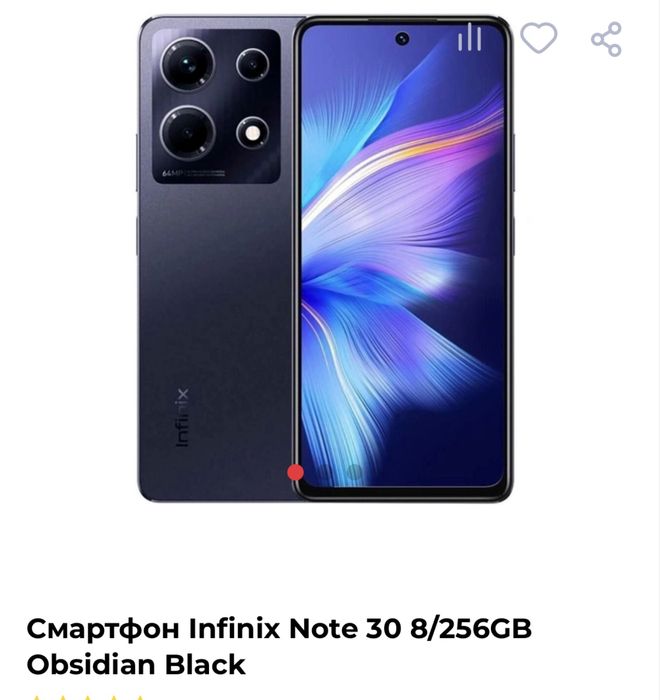The width and height of the screenshot is (660, 700).
Task: Tap the 64MP label under the cameras
Action: [171, 173]
